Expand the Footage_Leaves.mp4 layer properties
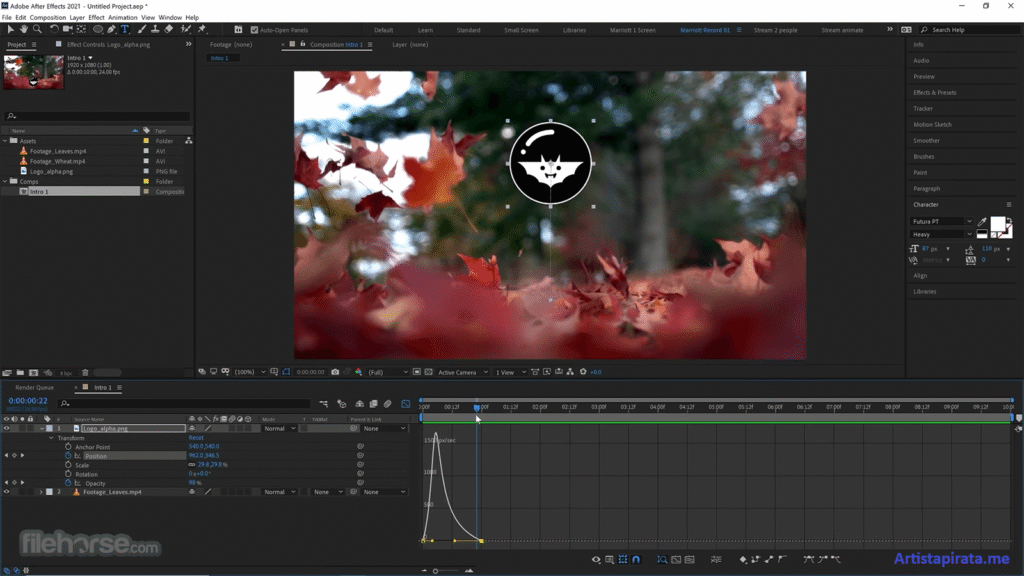 (41, 491)
